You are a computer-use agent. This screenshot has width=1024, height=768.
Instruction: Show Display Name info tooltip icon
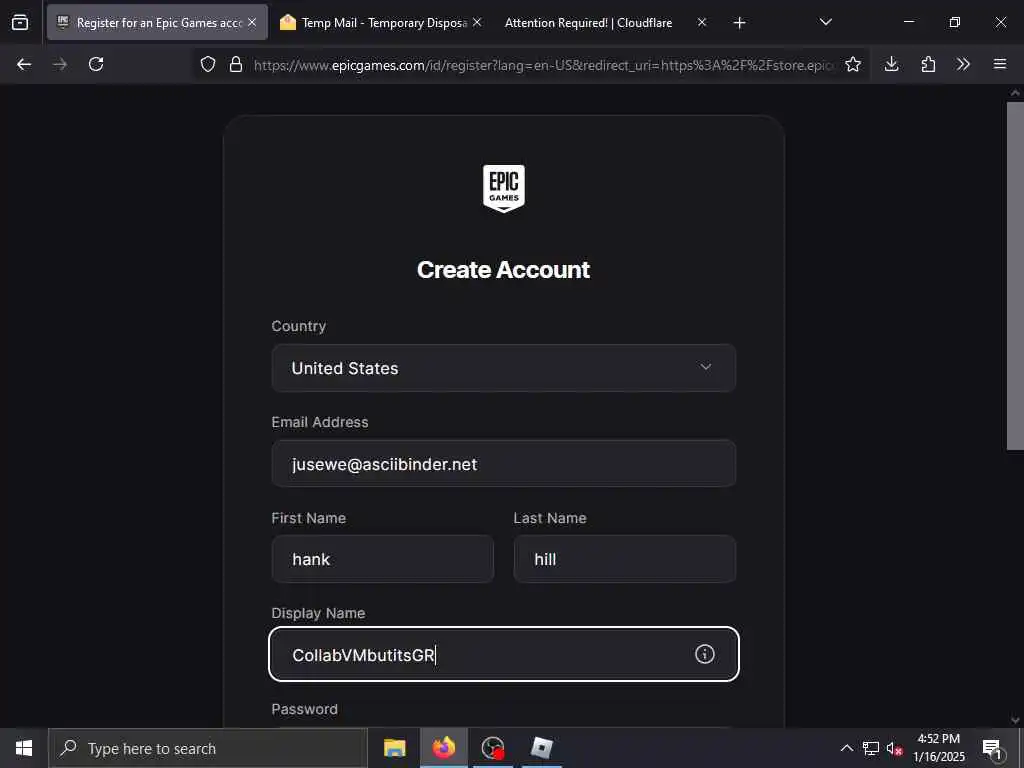[x=705, y=654]
